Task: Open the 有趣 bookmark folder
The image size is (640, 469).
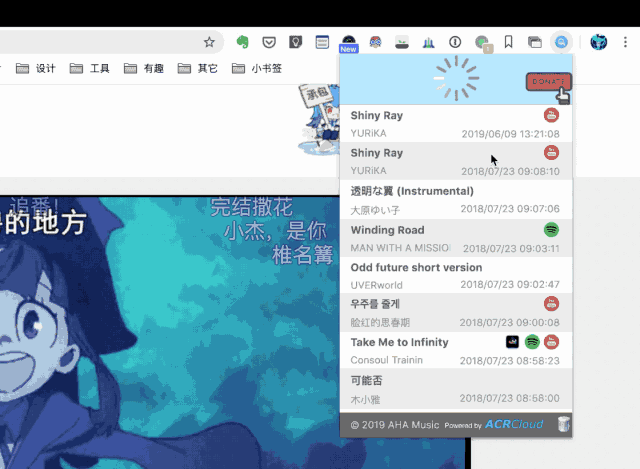Action: point(144,69)
